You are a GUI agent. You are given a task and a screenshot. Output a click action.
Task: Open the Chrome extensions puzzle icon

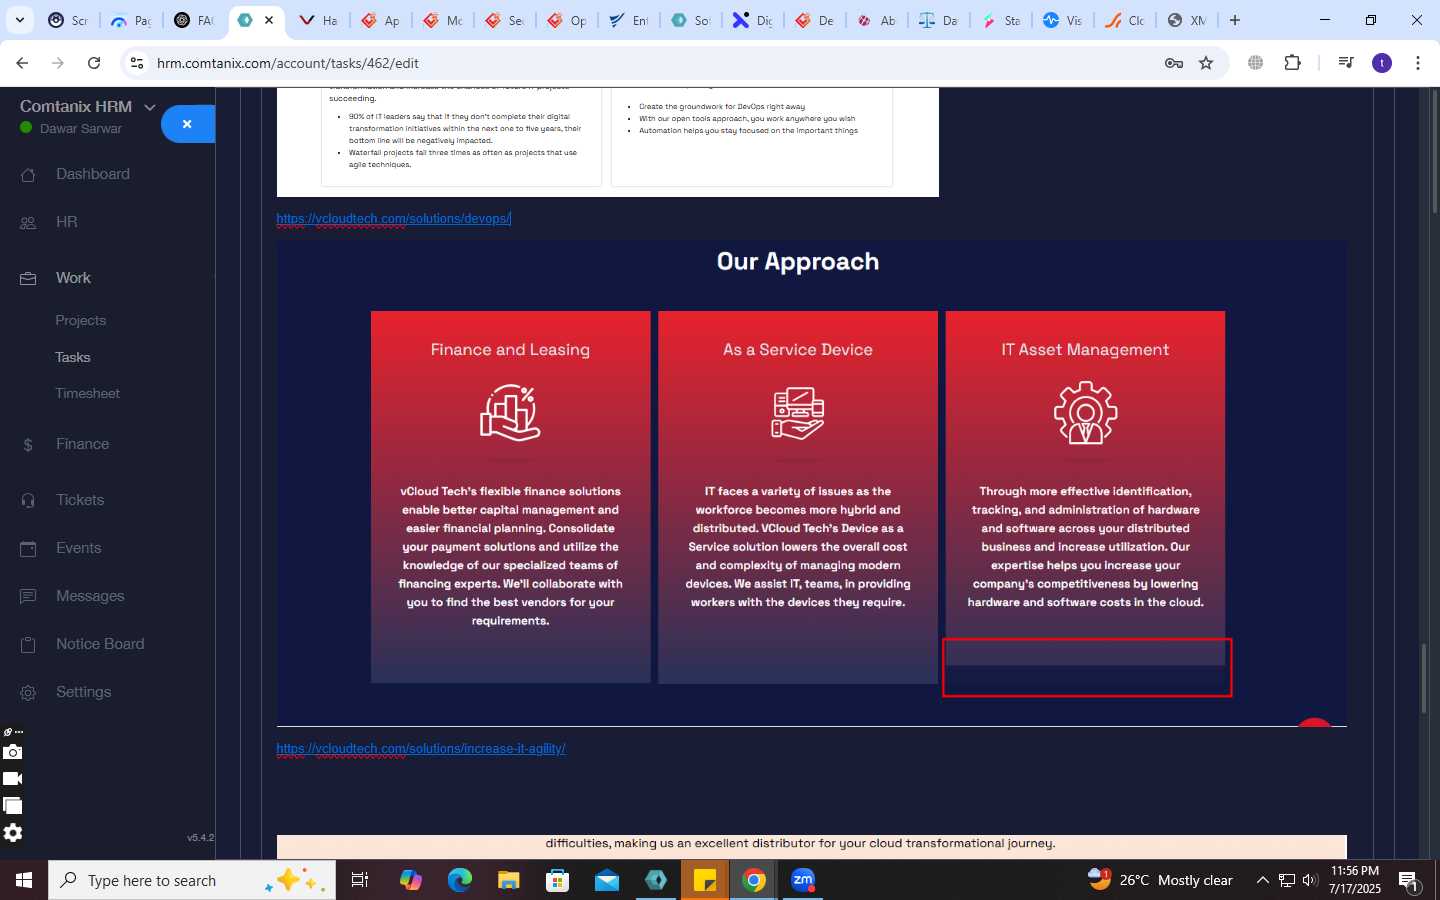(1292, 63)
